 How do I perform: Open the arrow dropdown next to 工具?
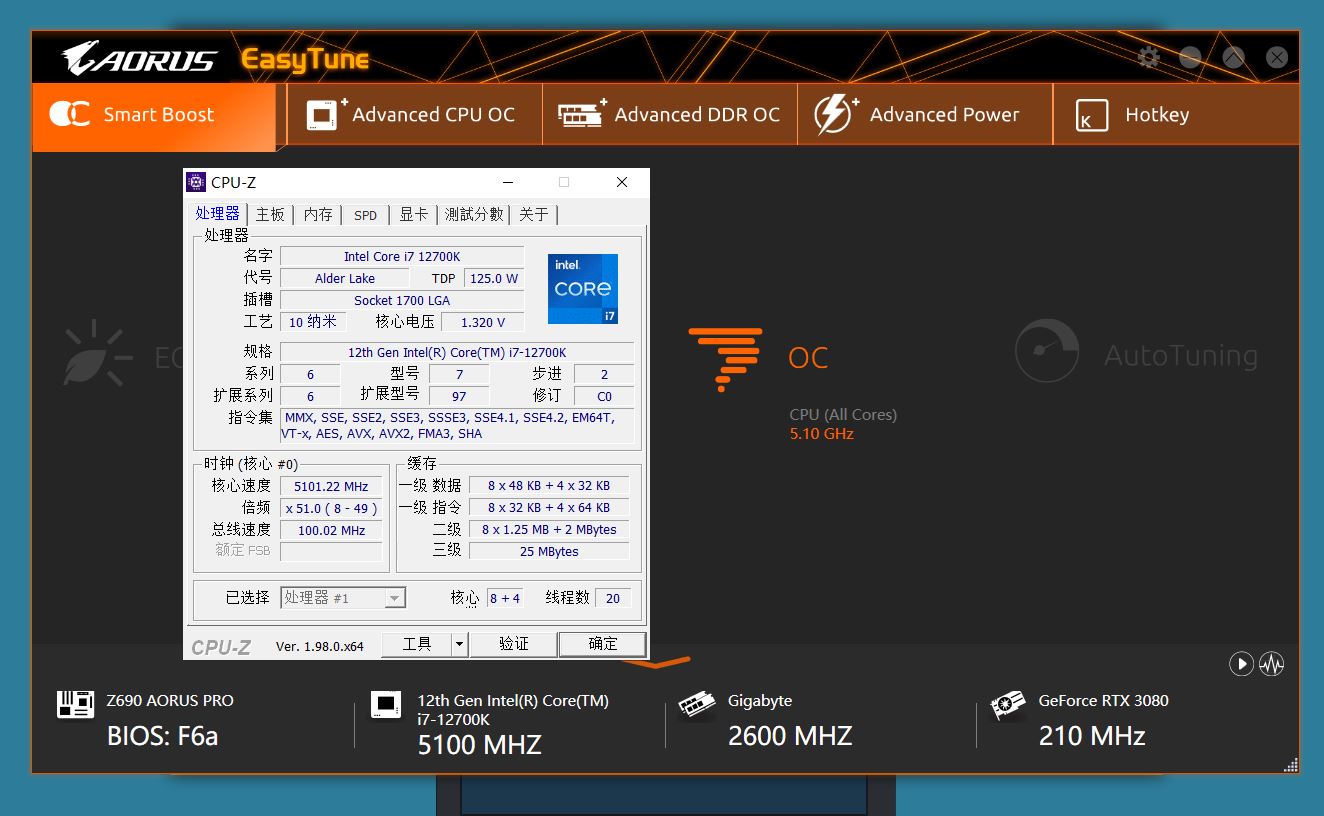(x=460, y=644)
